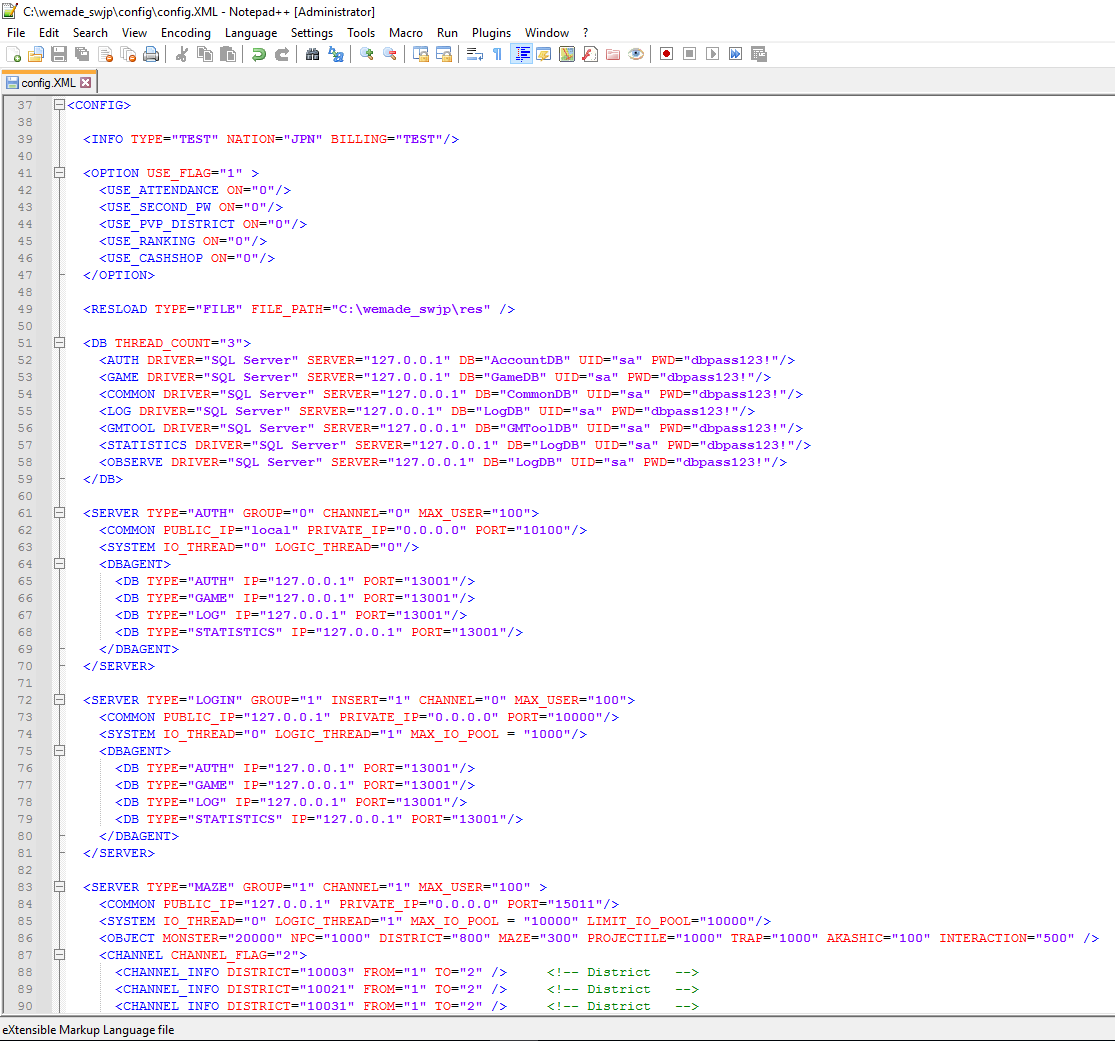Click Run macro multiple times icon
Image resolution: width=1115 pixels, height=1041 pixels.
pos(735,54)
